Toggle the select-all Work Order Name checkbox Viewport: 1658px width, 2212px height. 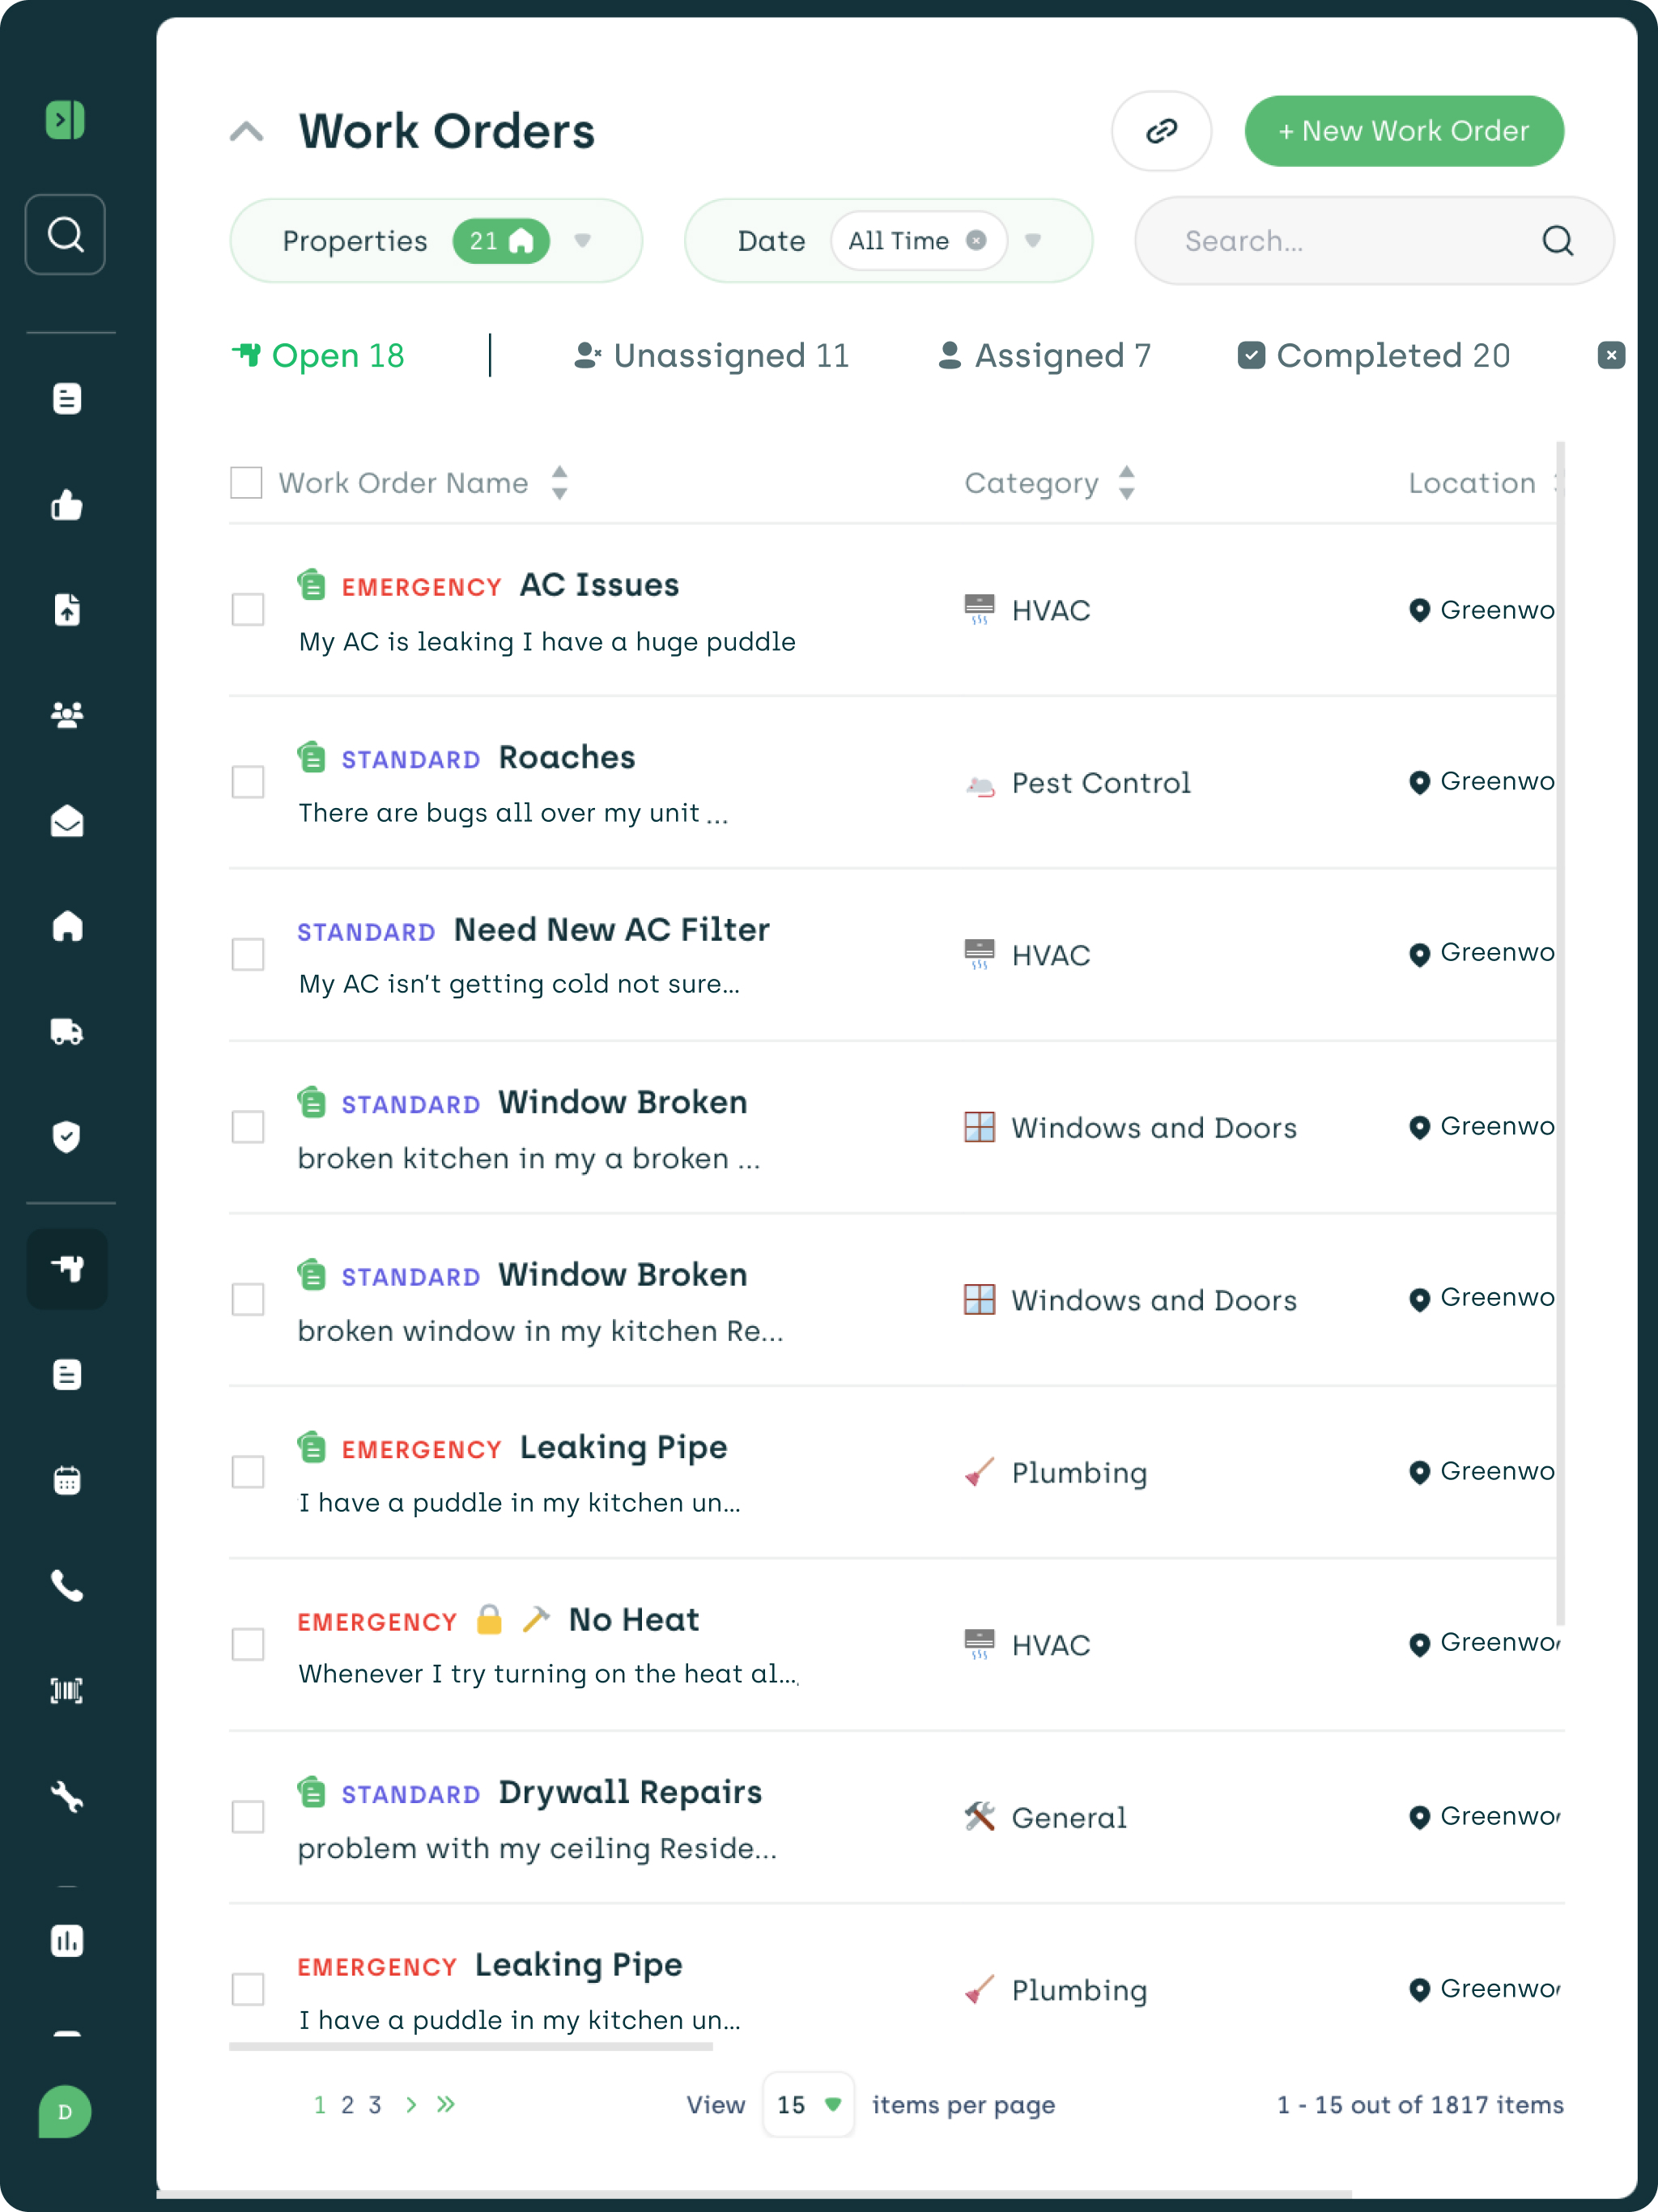click(x=246, y=483)
